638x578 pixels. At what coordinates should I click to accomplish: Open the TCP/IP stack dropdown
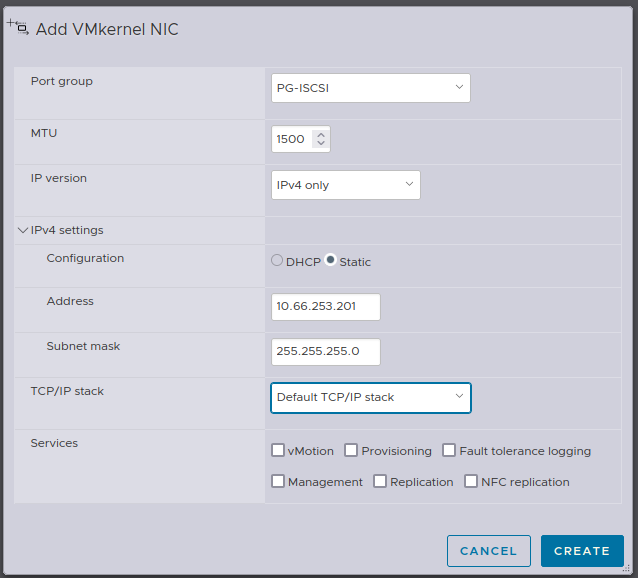click(x=370, y=397)
